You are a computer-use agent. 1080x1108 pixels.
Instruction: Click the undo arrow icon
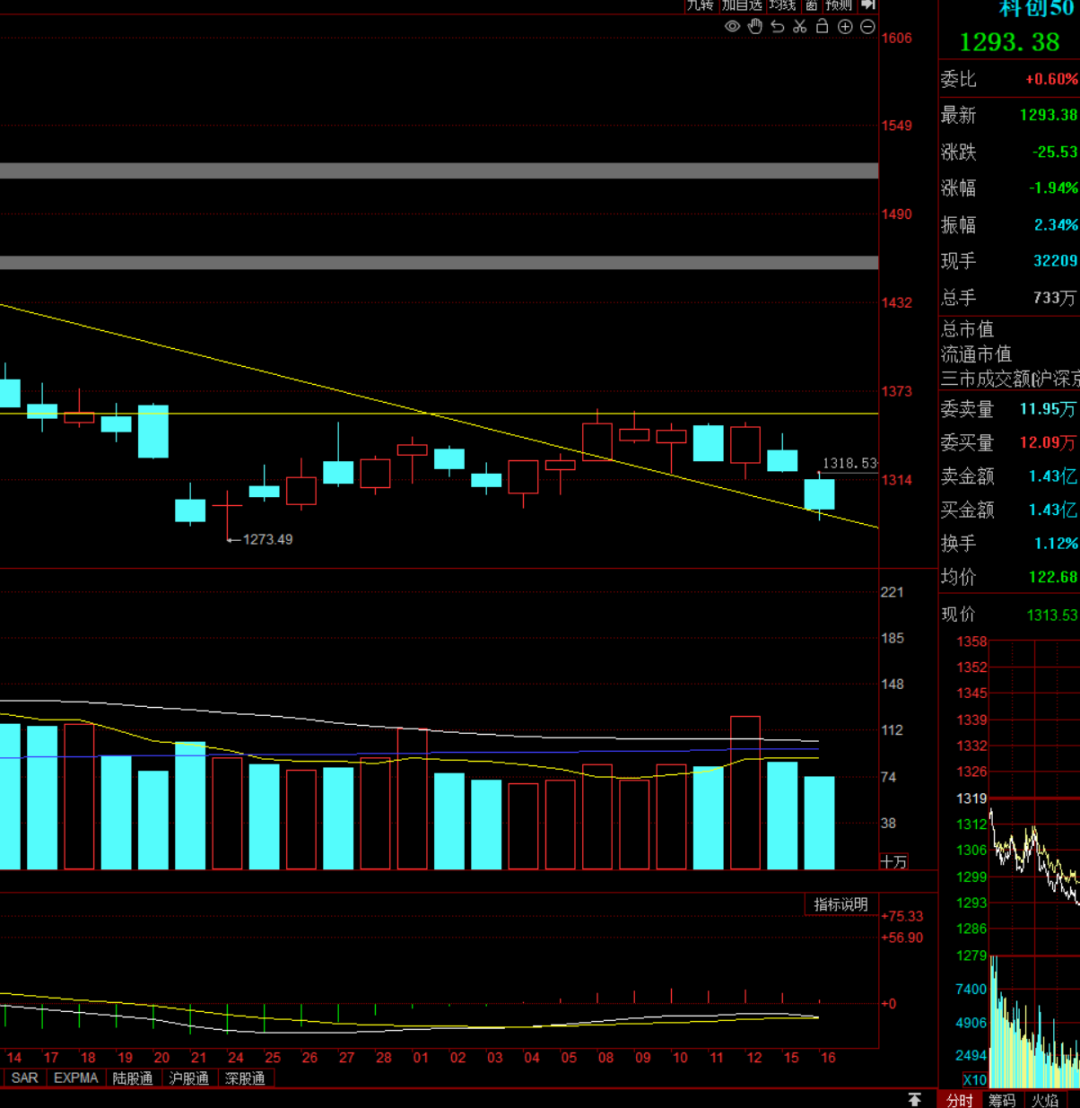pyautogui.click(x=778, y=27)
